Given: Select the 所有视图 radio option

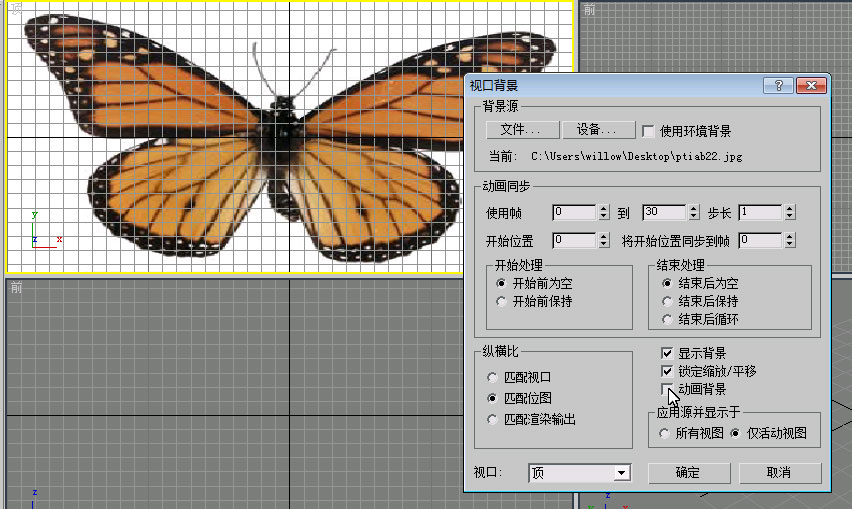Looking at the screenshot, I should [665, 434].
